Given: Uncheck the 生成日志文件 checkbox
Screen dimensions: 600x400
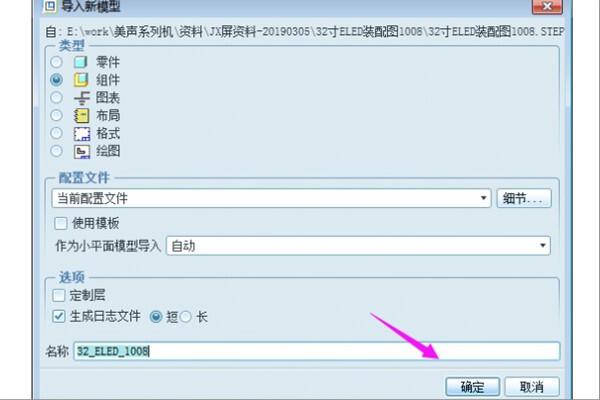Looking at the screenshot, I should click(59, 316).
